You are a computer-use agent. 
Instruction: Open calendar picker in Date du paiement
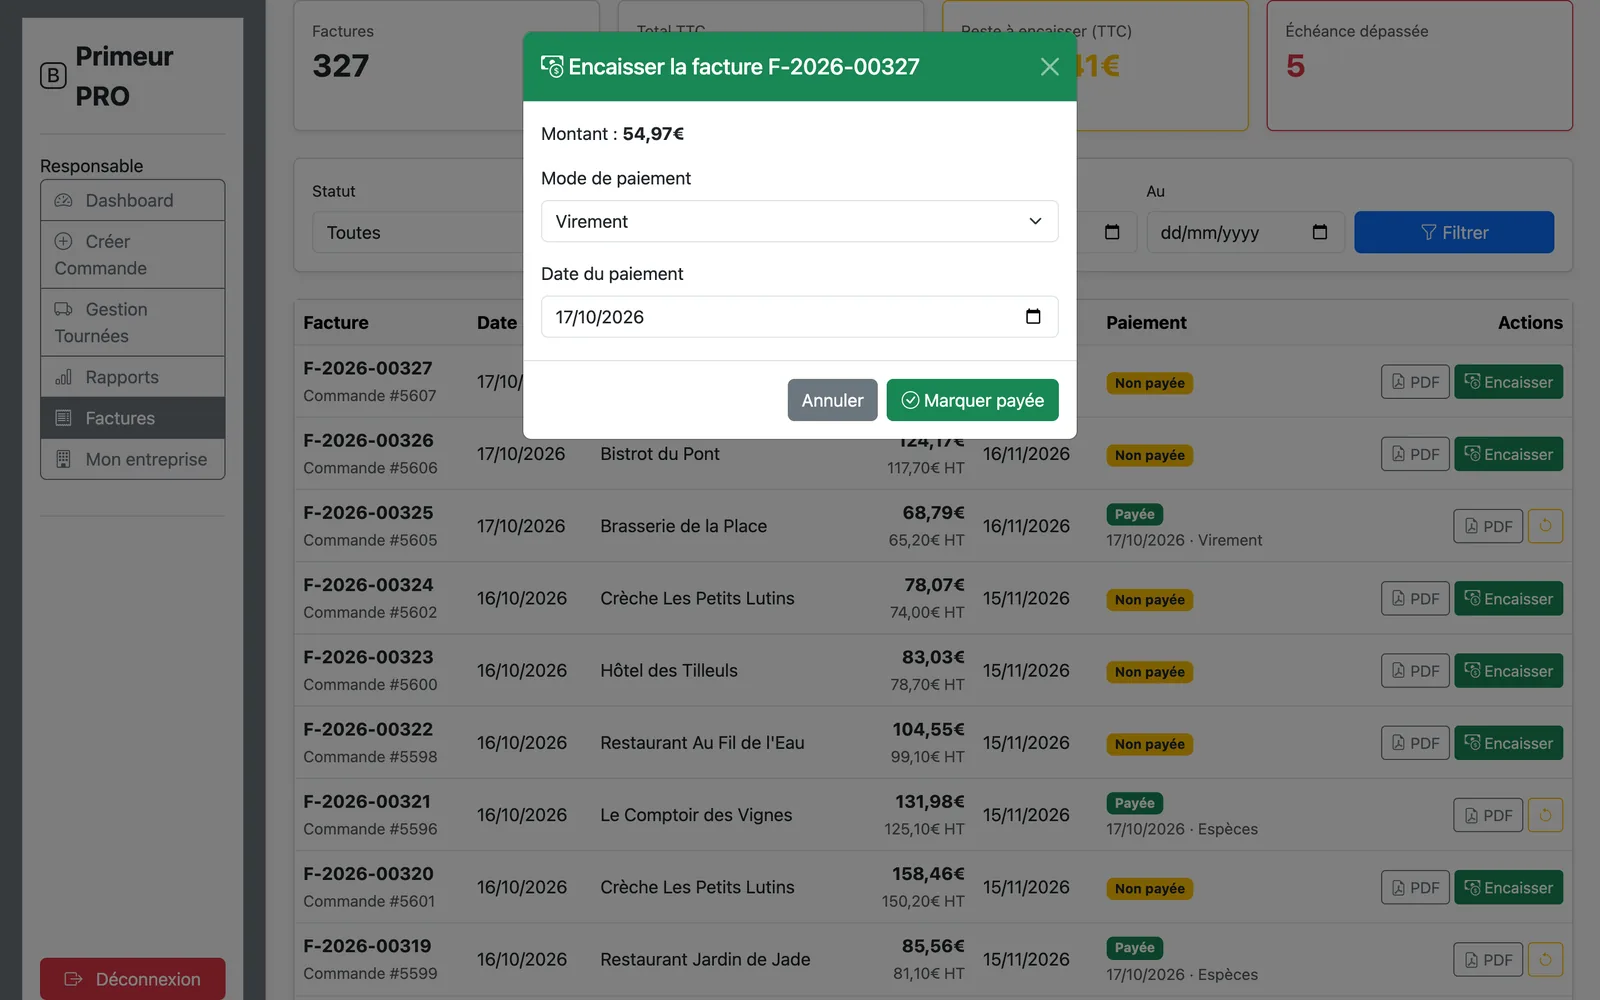click(x=1033, y=317)
